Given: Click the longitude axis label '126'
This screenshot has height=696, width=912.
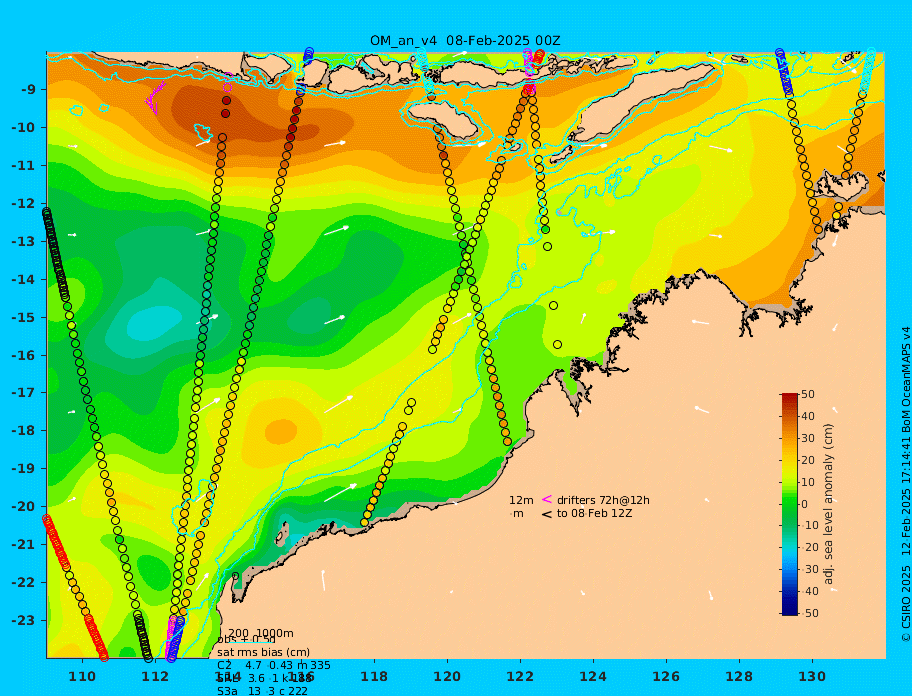Looking at the screenshot, I should (666, 676).
